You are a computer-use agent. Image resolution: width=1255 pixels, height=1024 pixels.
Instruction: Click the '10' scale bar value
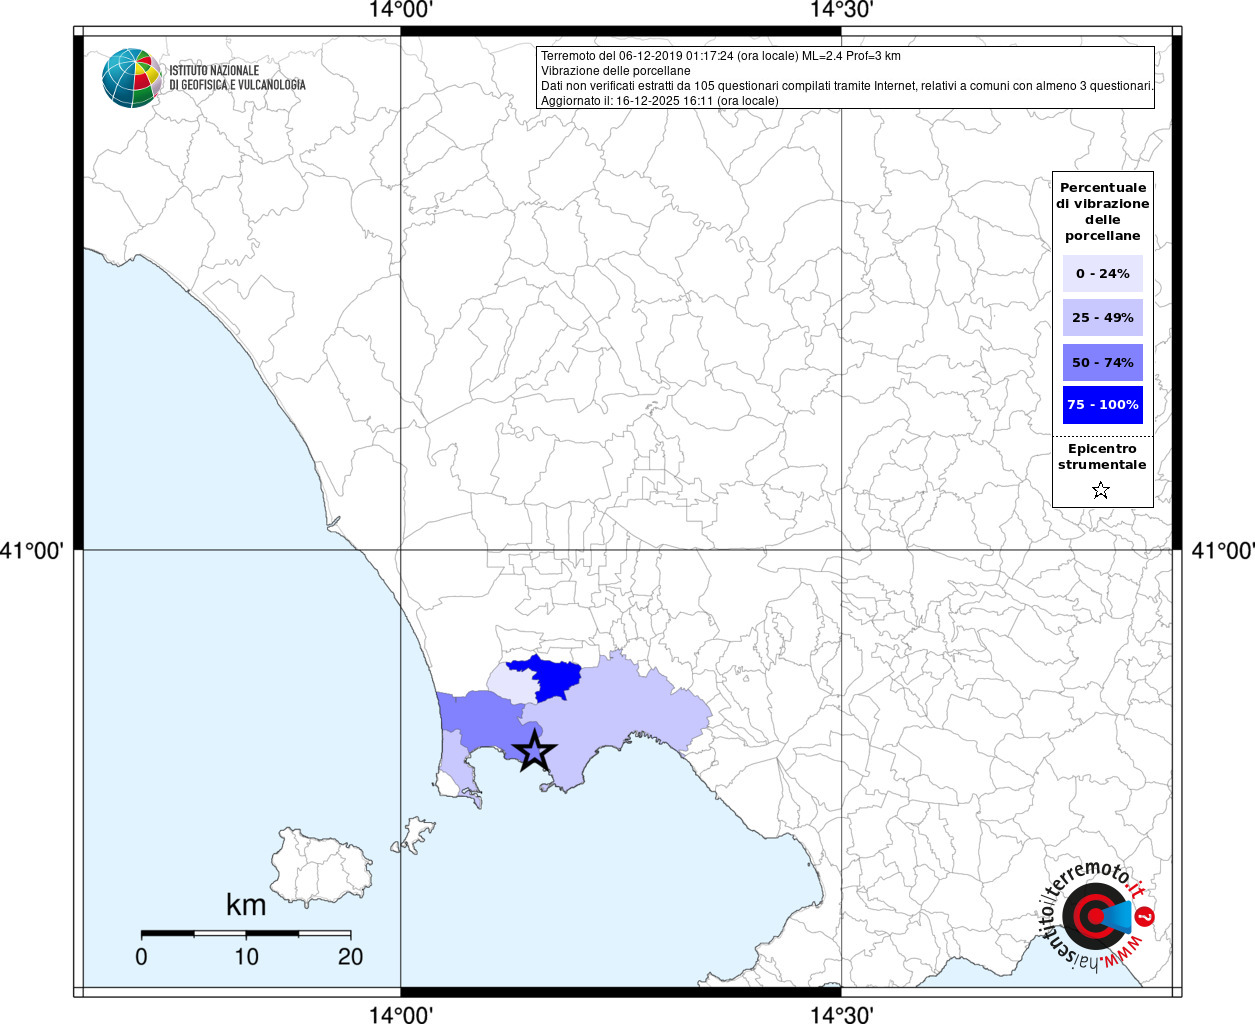246,957
